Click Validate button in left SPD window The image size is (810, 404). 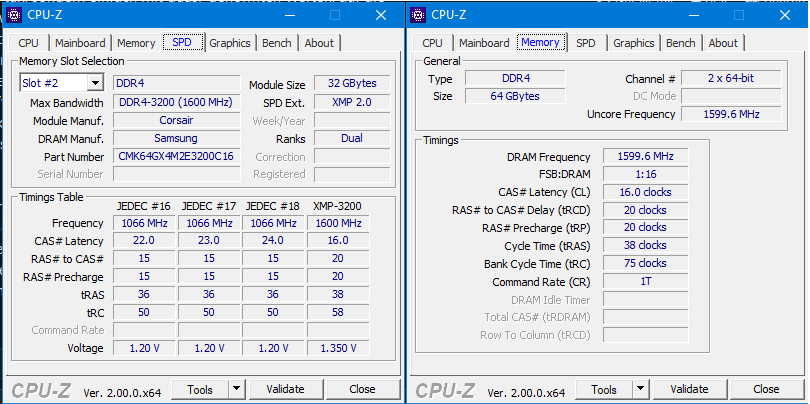coord(285,389)
